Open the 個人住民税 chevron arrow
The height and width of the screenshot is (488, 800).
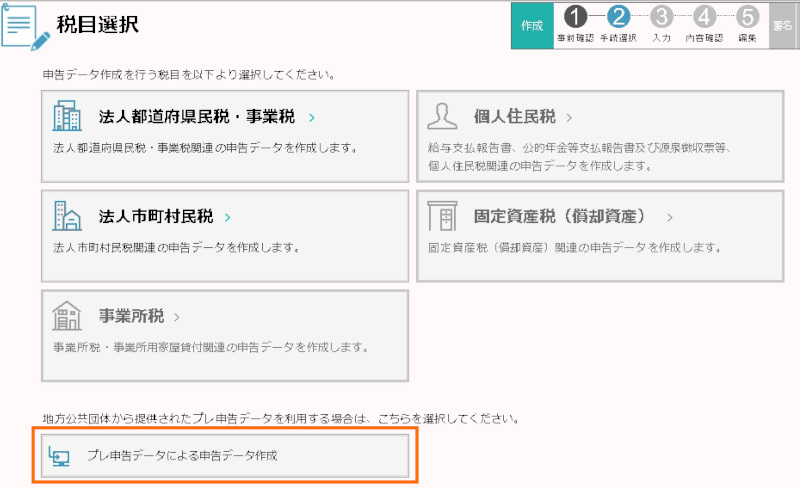pos(569,117)
